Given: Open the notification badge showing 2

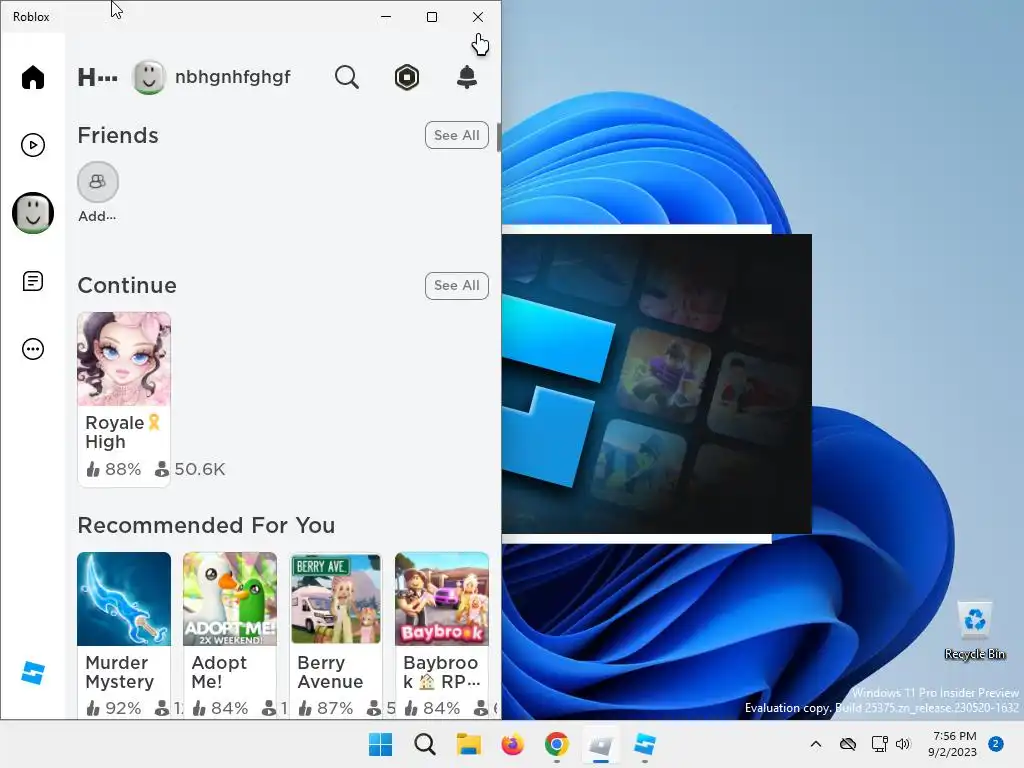Looking at the screenshot, I should [996, 744].
